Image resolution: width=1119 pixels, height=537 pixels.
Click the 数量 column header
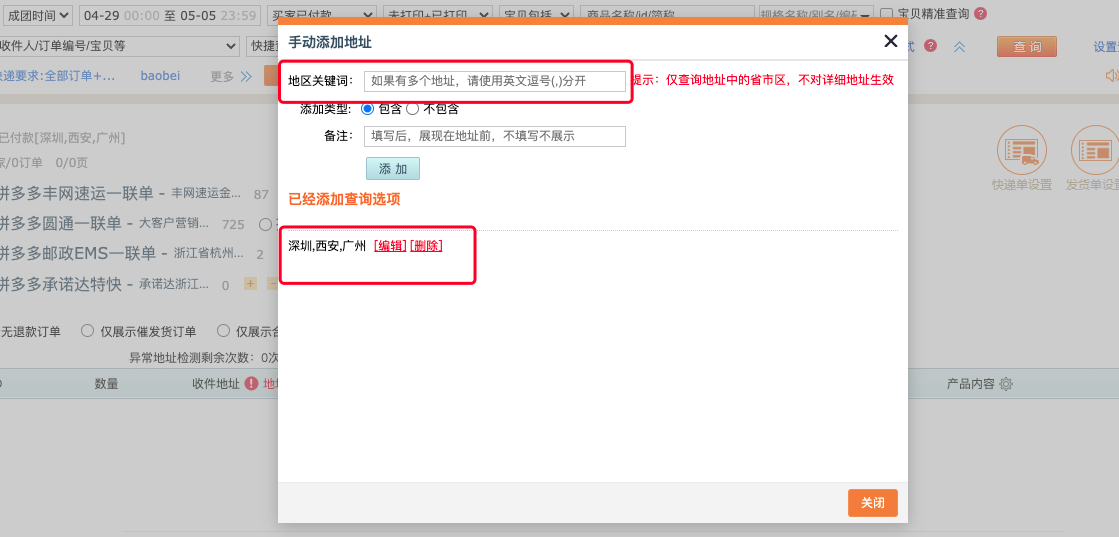click(x=106, y=383)
